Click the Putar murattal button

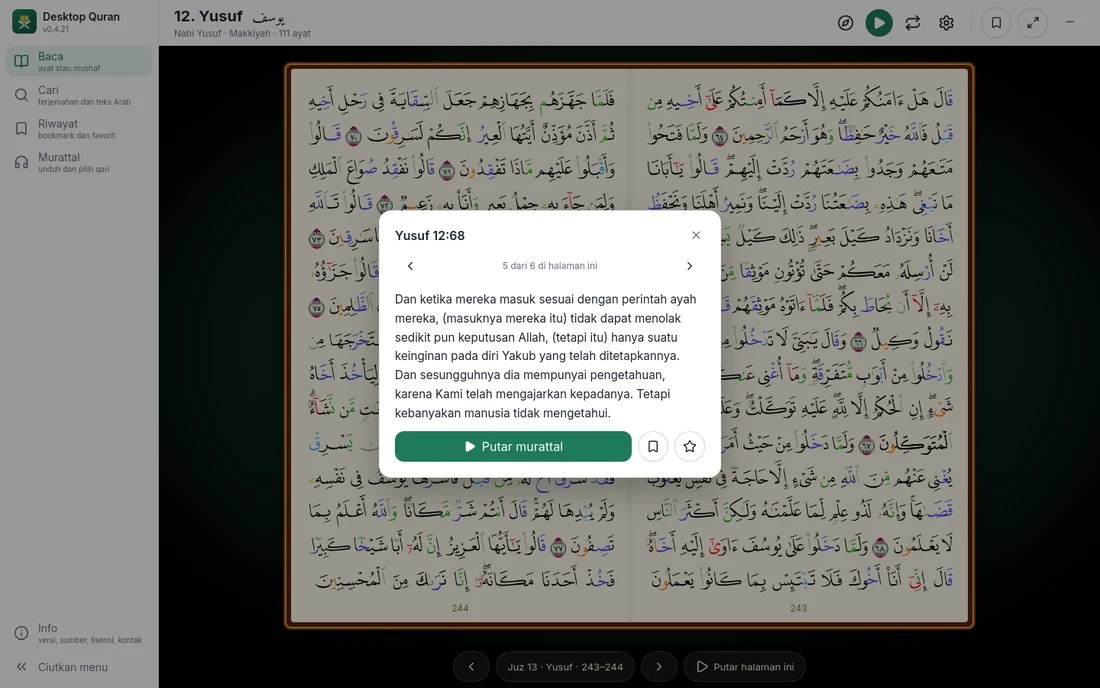pos(513,446)
